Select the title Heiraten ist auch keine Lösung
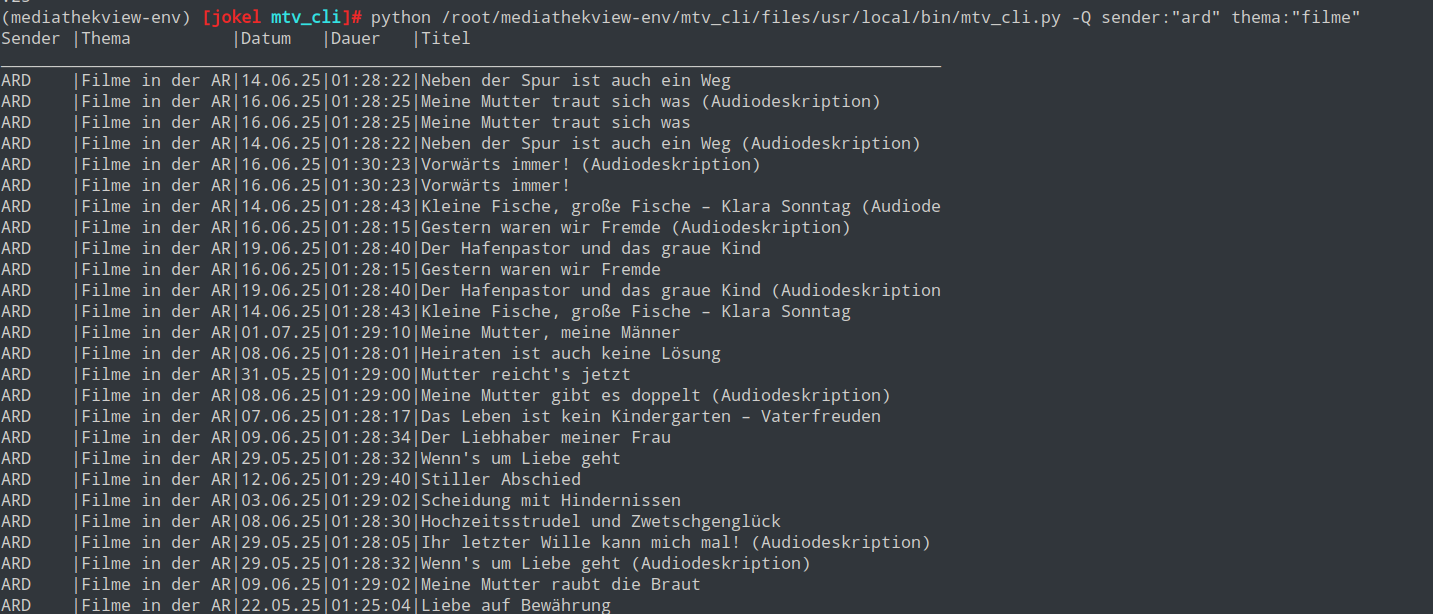Image resolution: width=1433 pixels, height=614 pixels. coord(570,353)
